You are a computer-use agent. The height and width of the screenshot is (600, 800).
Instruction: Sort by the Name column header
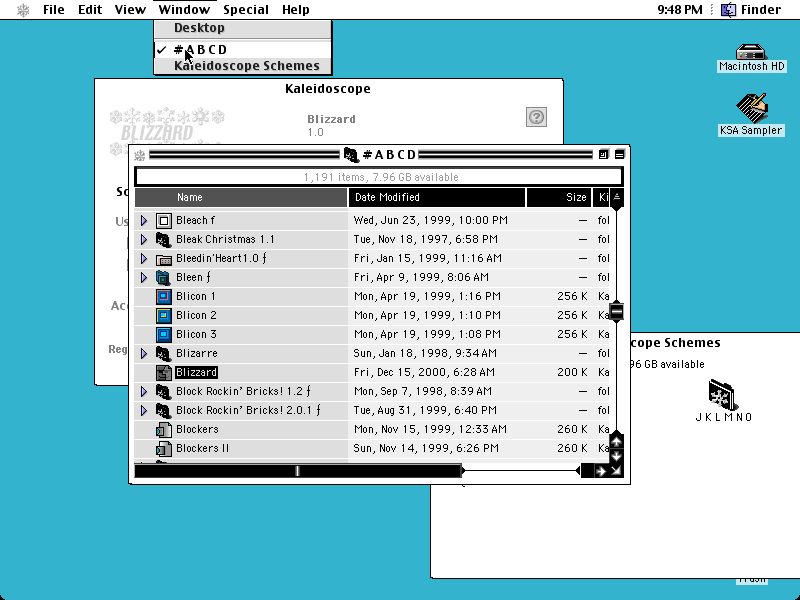[241, 197]
